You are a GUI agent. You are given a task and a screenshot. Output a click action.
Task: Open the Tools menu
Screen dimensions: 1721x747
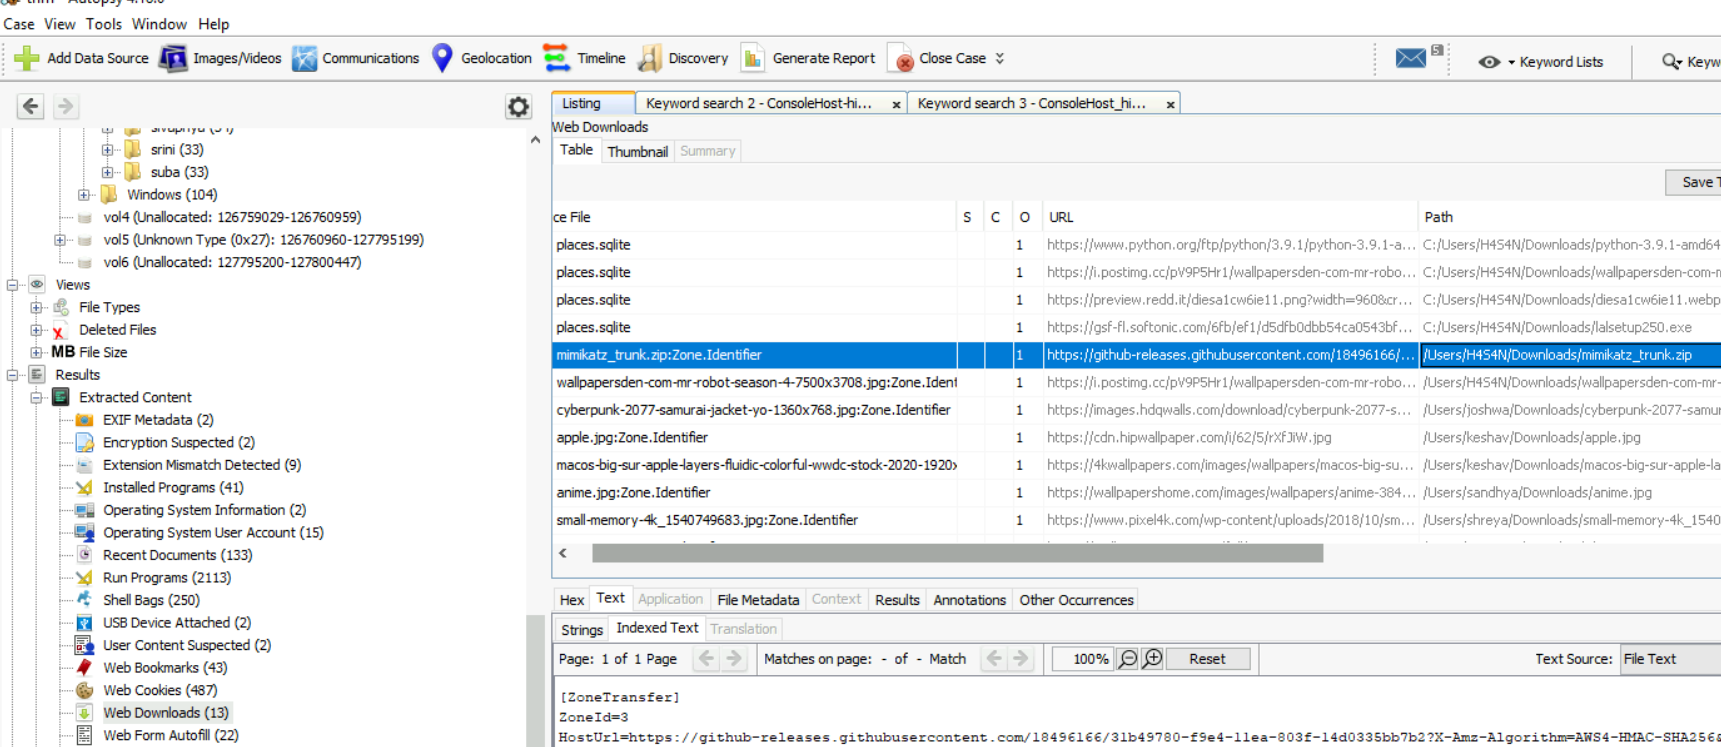103,24
